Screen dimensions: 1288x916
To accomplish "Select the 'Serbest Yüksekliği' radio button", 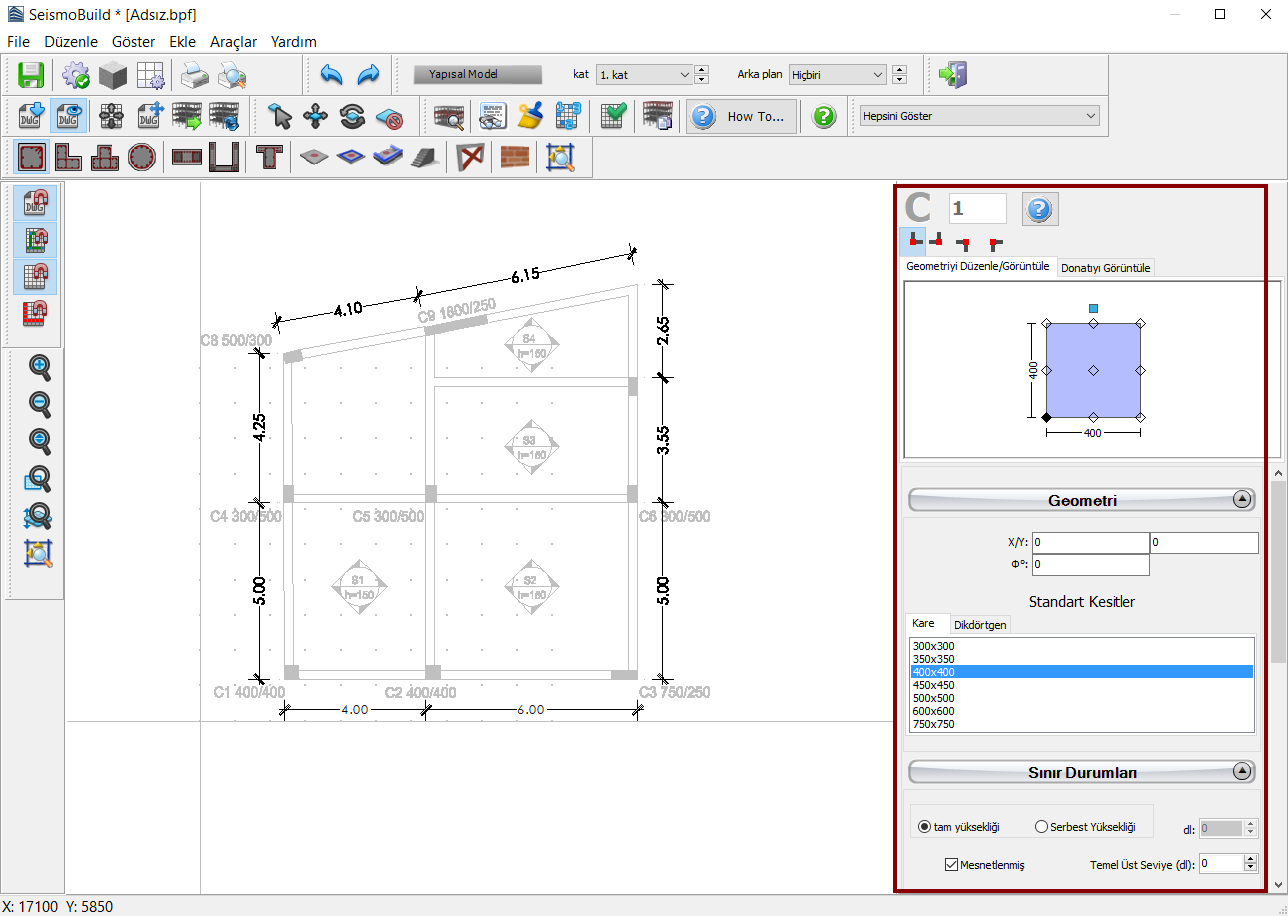I will pyautogui.click(x=1041, y=827).
